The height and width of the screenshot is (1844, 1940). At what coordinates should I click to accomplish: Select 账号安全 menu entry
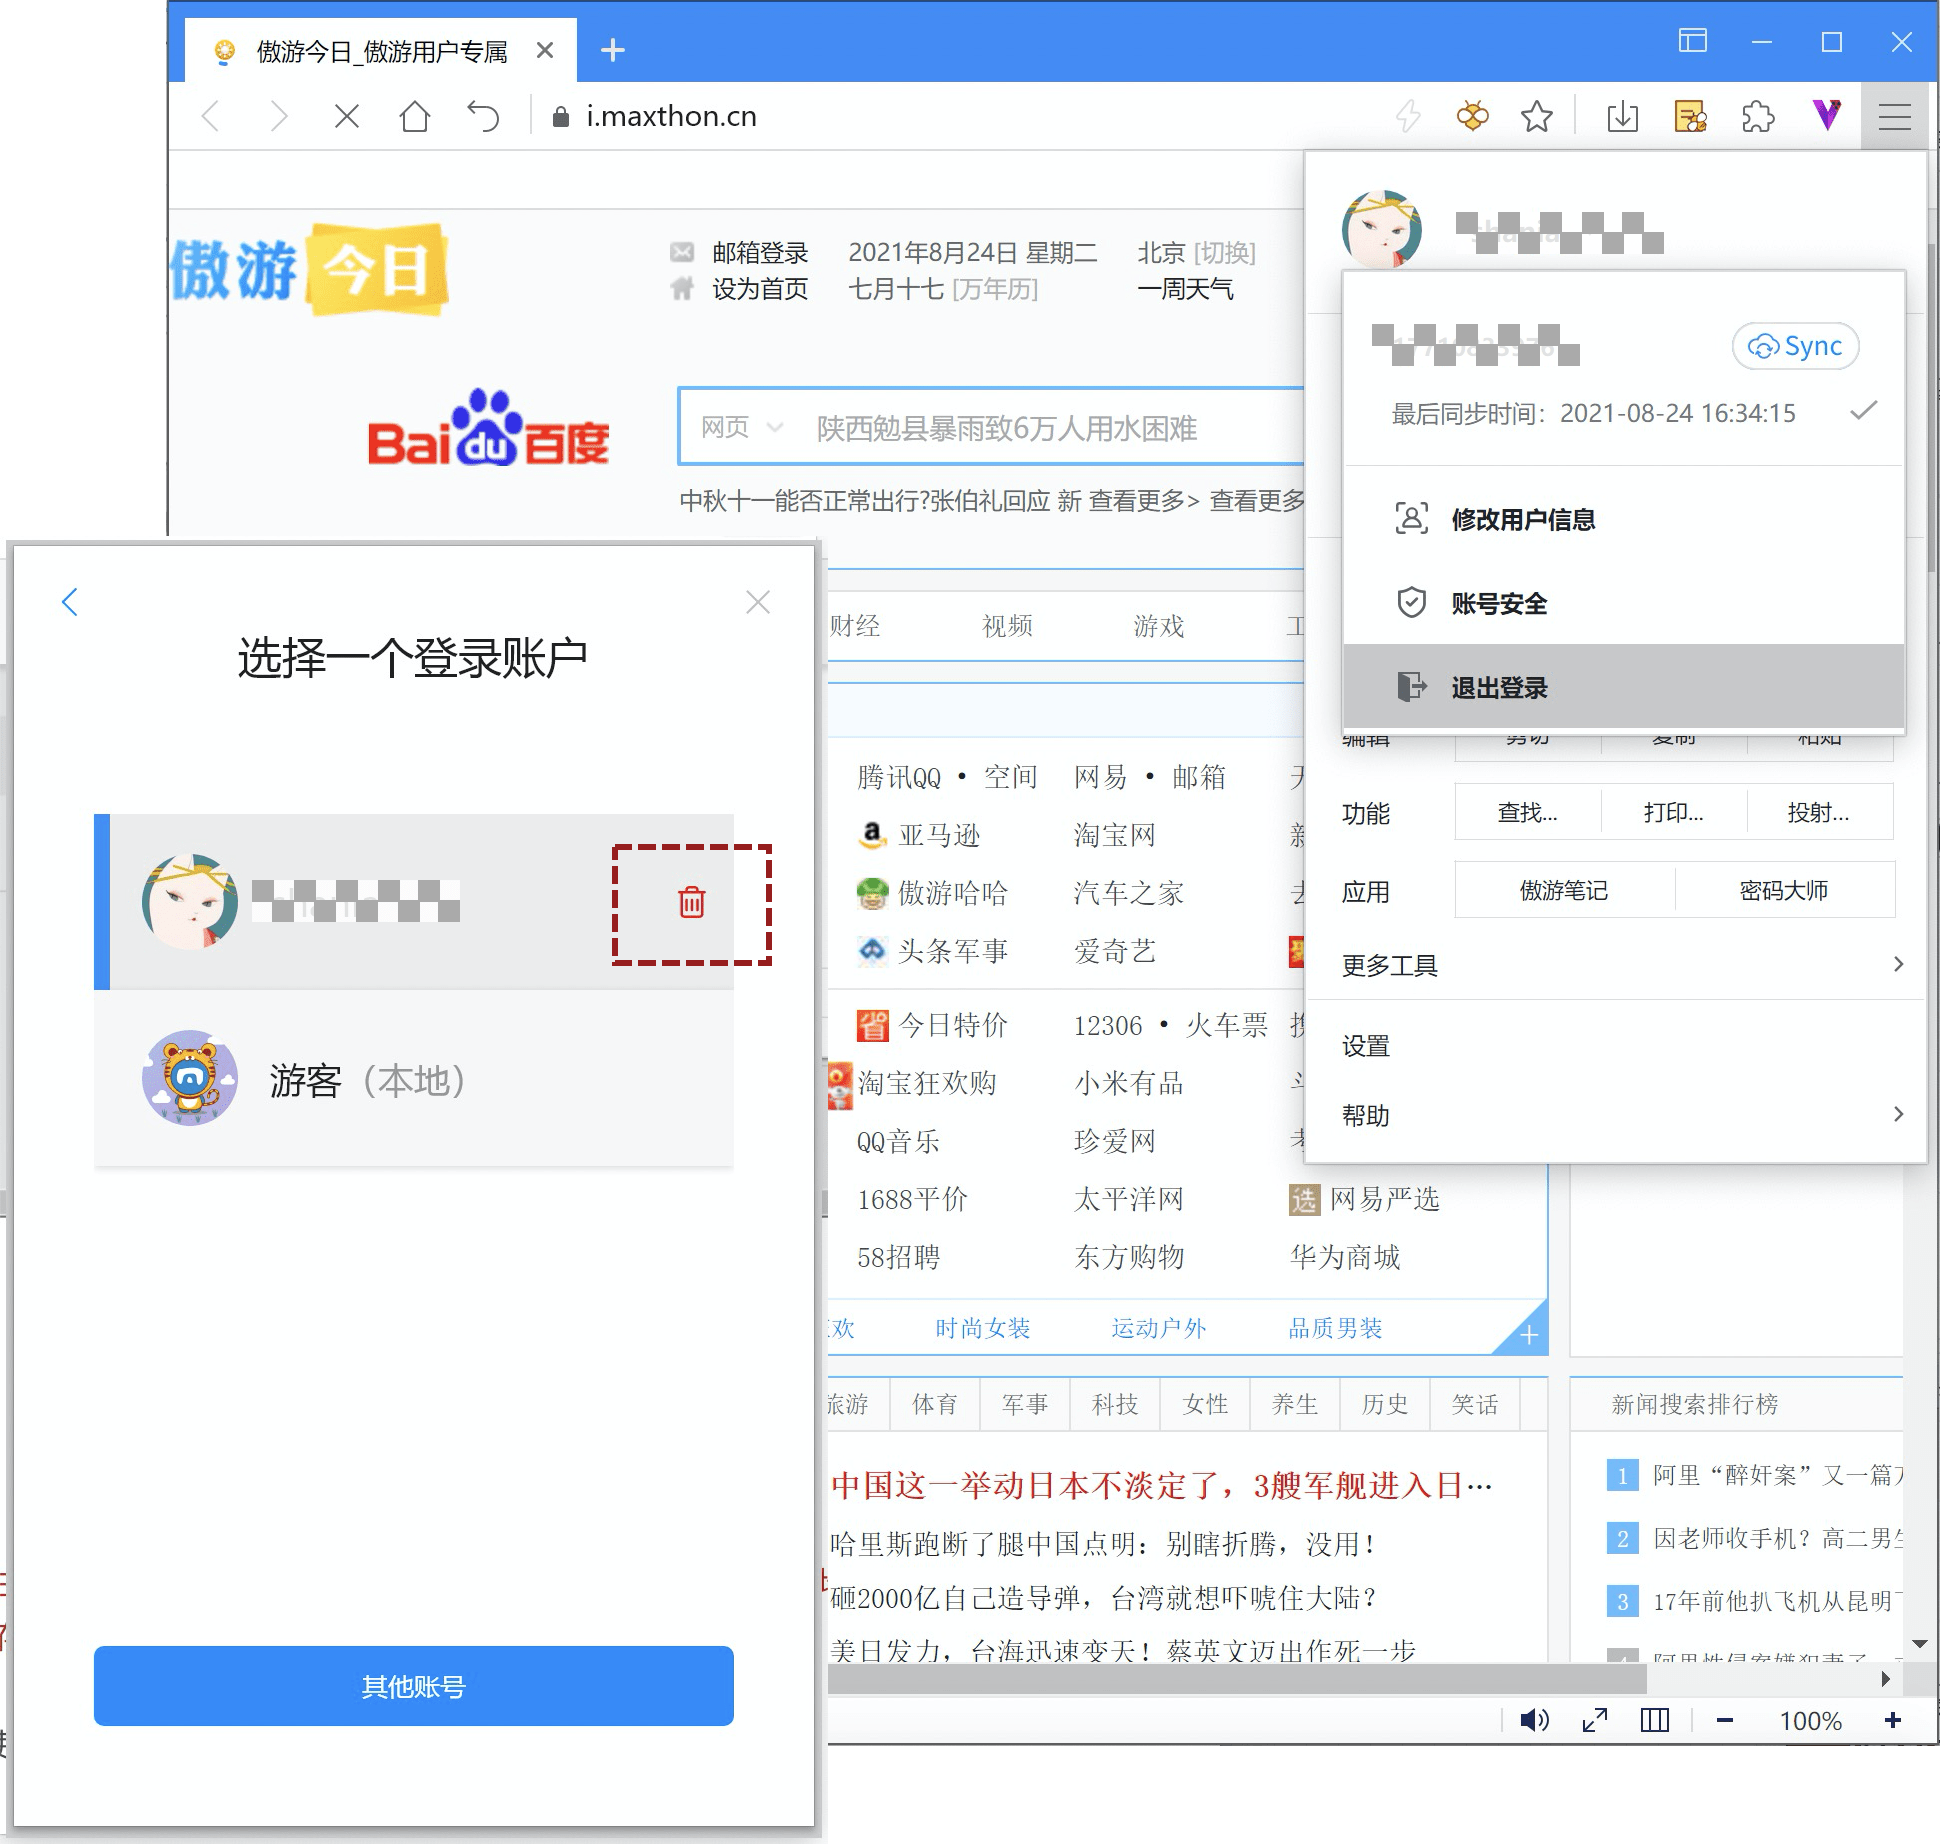pos(1624,603)
